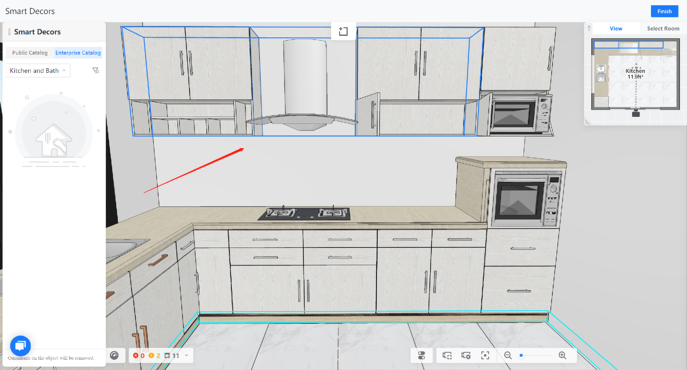Switch to the Enterprise Catalog tab
The image size is (687, 370).
coord(78,53)
